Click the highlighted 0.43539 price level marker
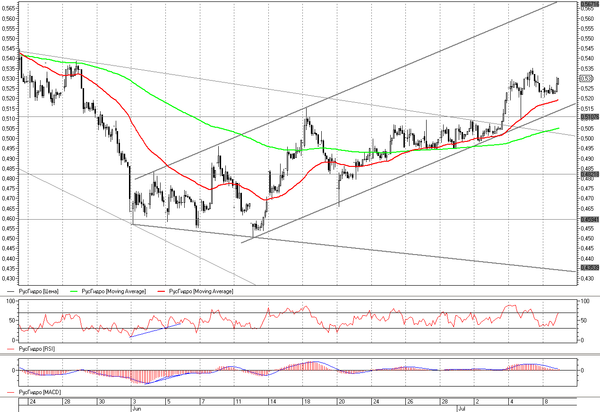The width and height of the screenshot is (600, 412). (x=590, y=268)
